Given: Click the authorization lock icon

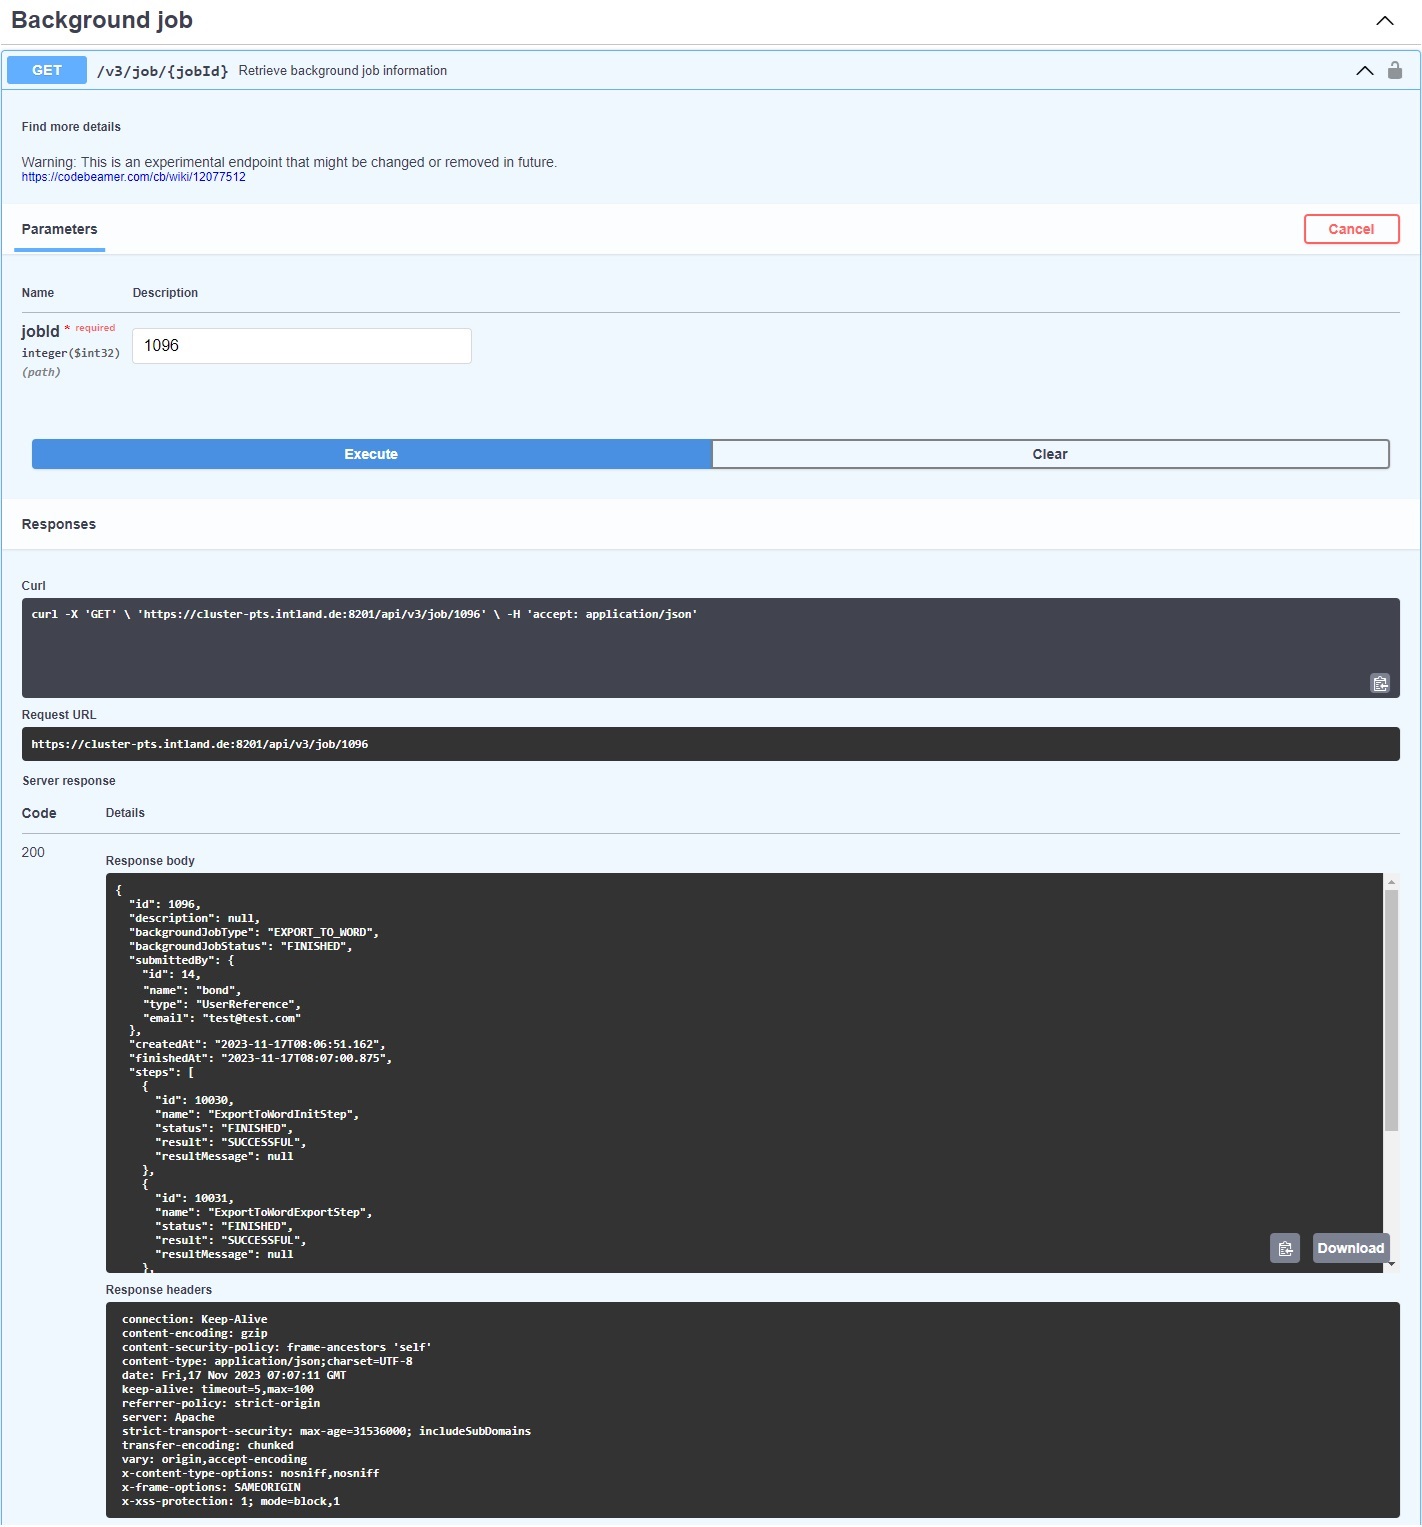Looking at the screenshot, I should click(1395, 70).
